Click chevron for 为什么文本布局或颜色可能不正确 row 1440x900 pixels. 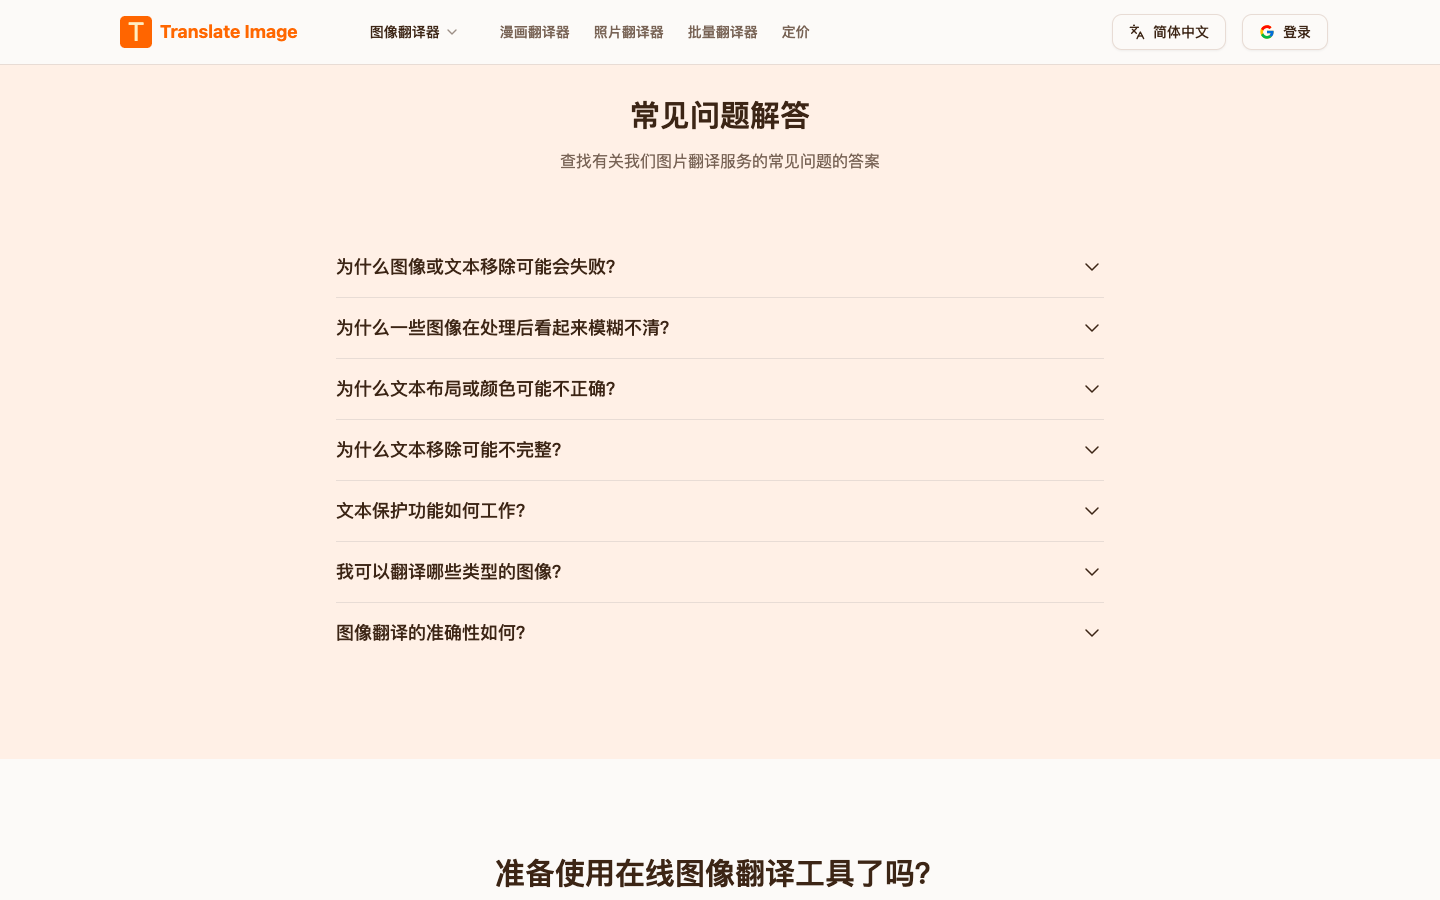click(1092, 389)
